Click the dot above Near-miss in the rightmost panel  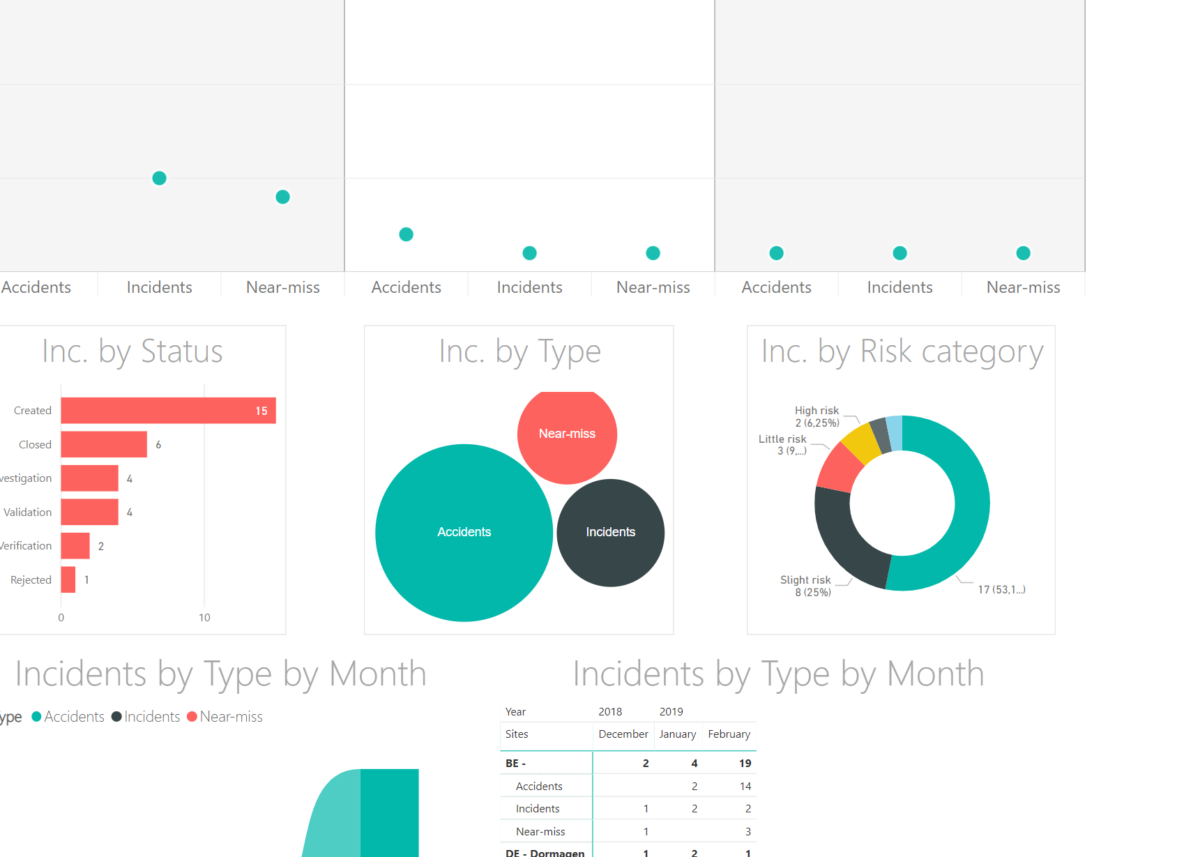[x=1022, y=252]
